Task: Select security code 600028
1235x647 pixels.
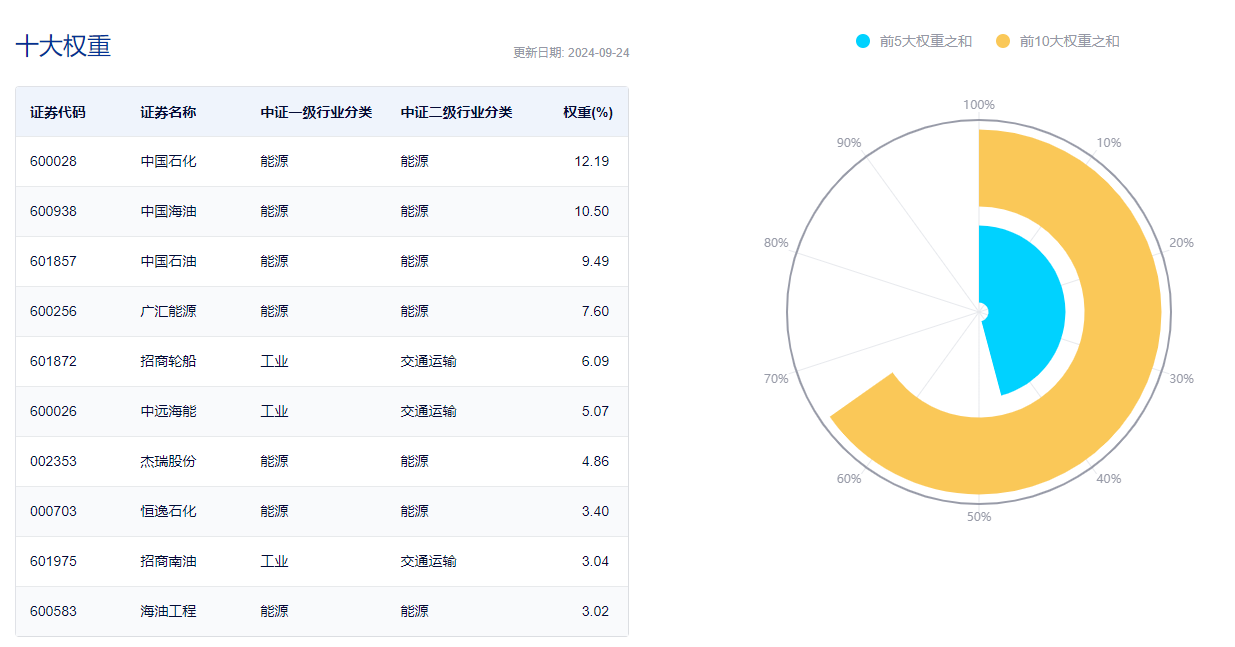Action: click(x=53, y=161)
